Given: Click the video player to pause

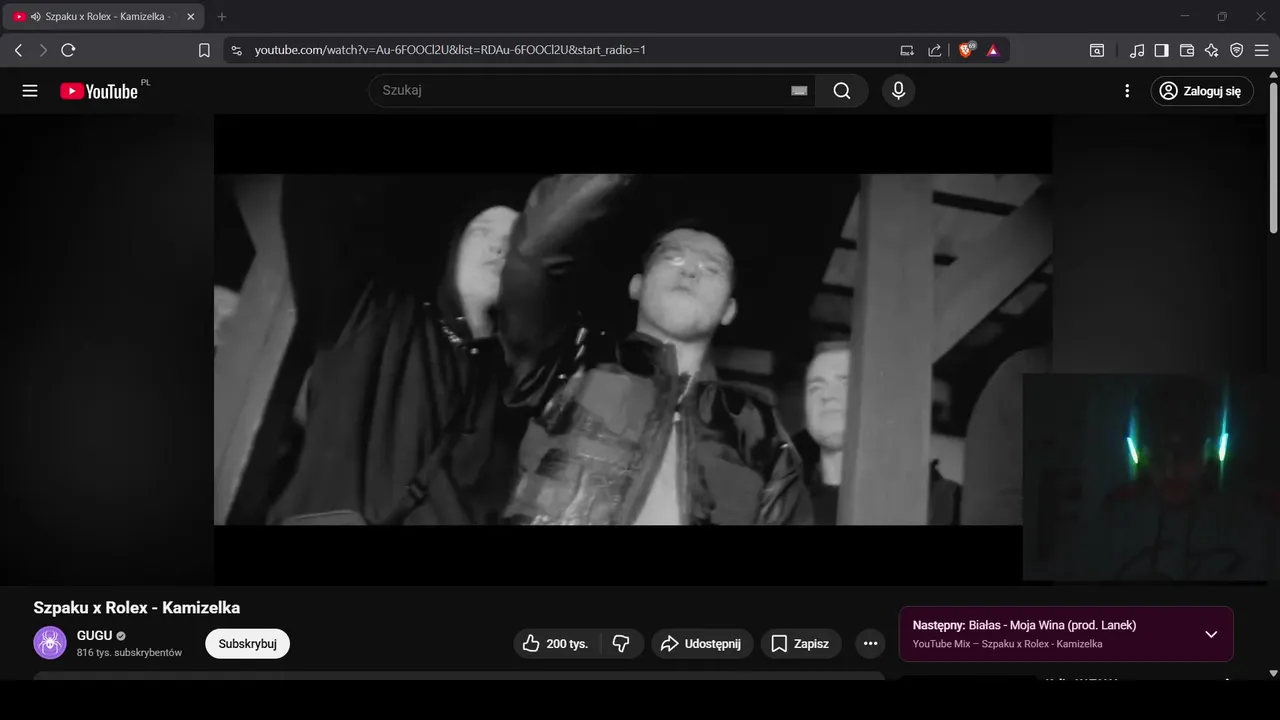Looking at the screenshot, I should [632, 349].
